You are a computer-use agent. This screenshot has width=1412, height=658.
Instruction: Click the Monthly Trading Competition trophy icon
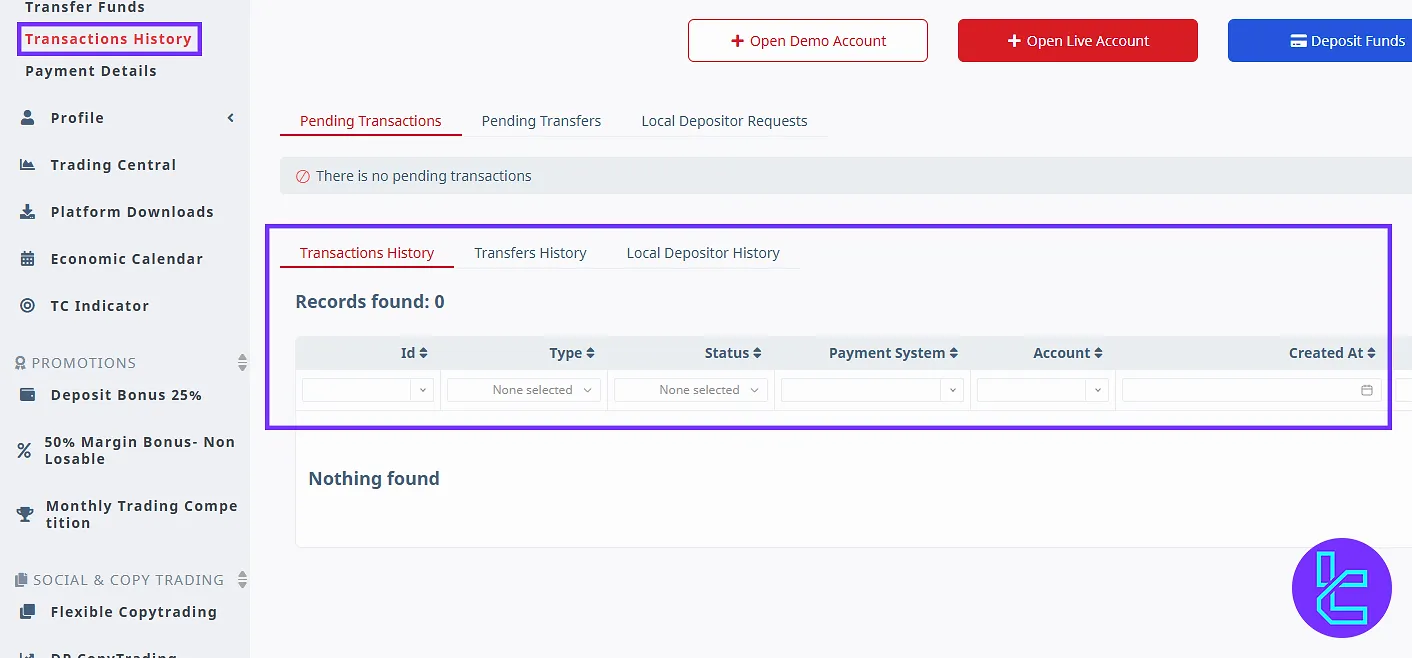click(25, 514)
